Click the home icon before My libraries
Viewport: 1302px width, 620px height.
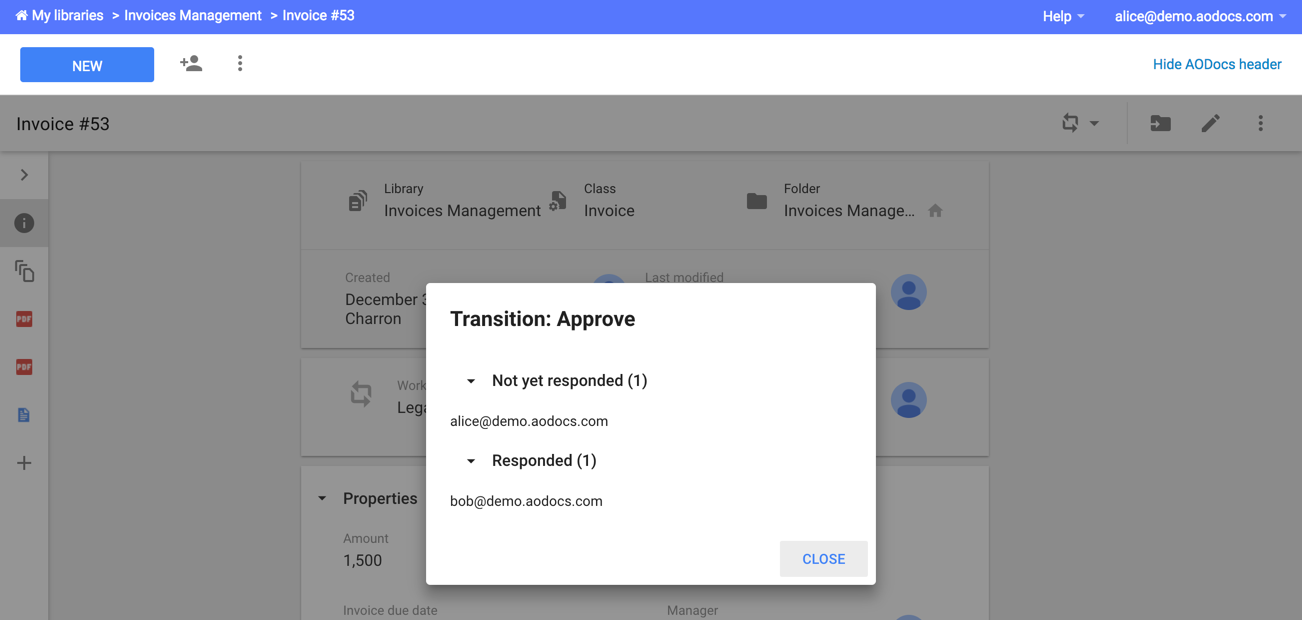21,16
